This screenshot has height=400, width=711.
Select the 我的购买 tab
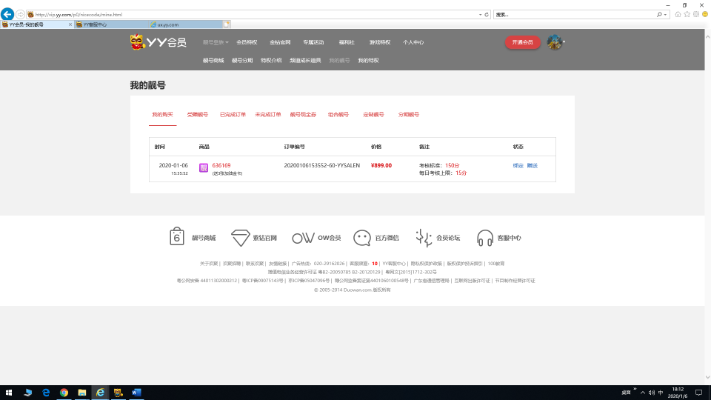(162, 115)
